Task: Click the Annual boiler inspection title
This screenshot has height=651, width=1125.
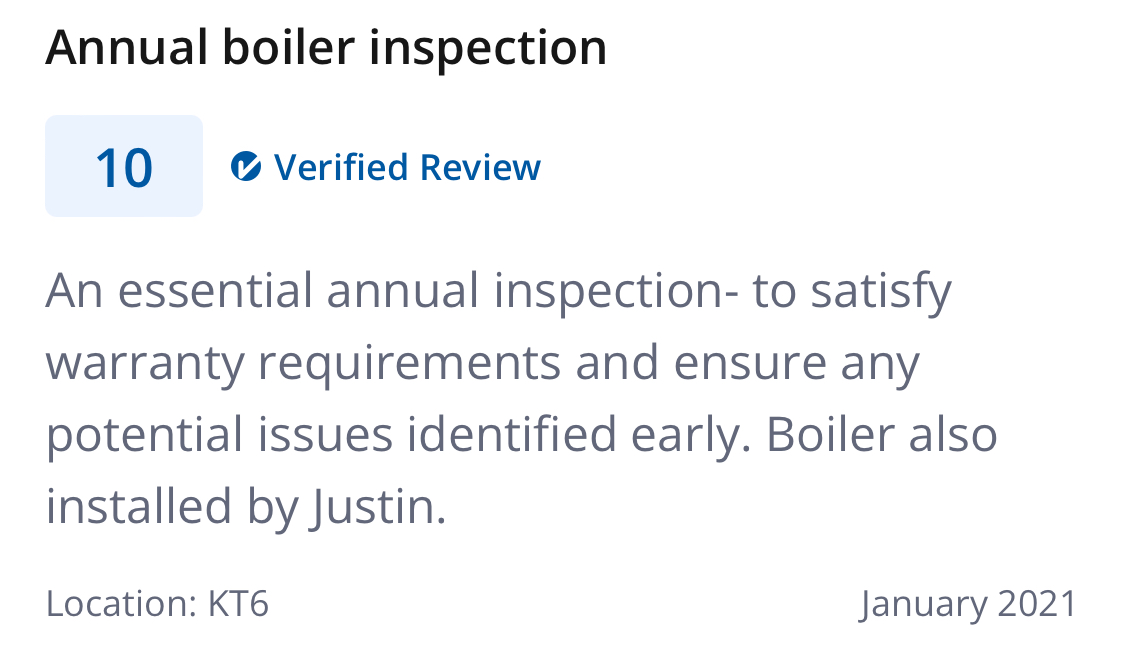Action: [x=326, y=47]
